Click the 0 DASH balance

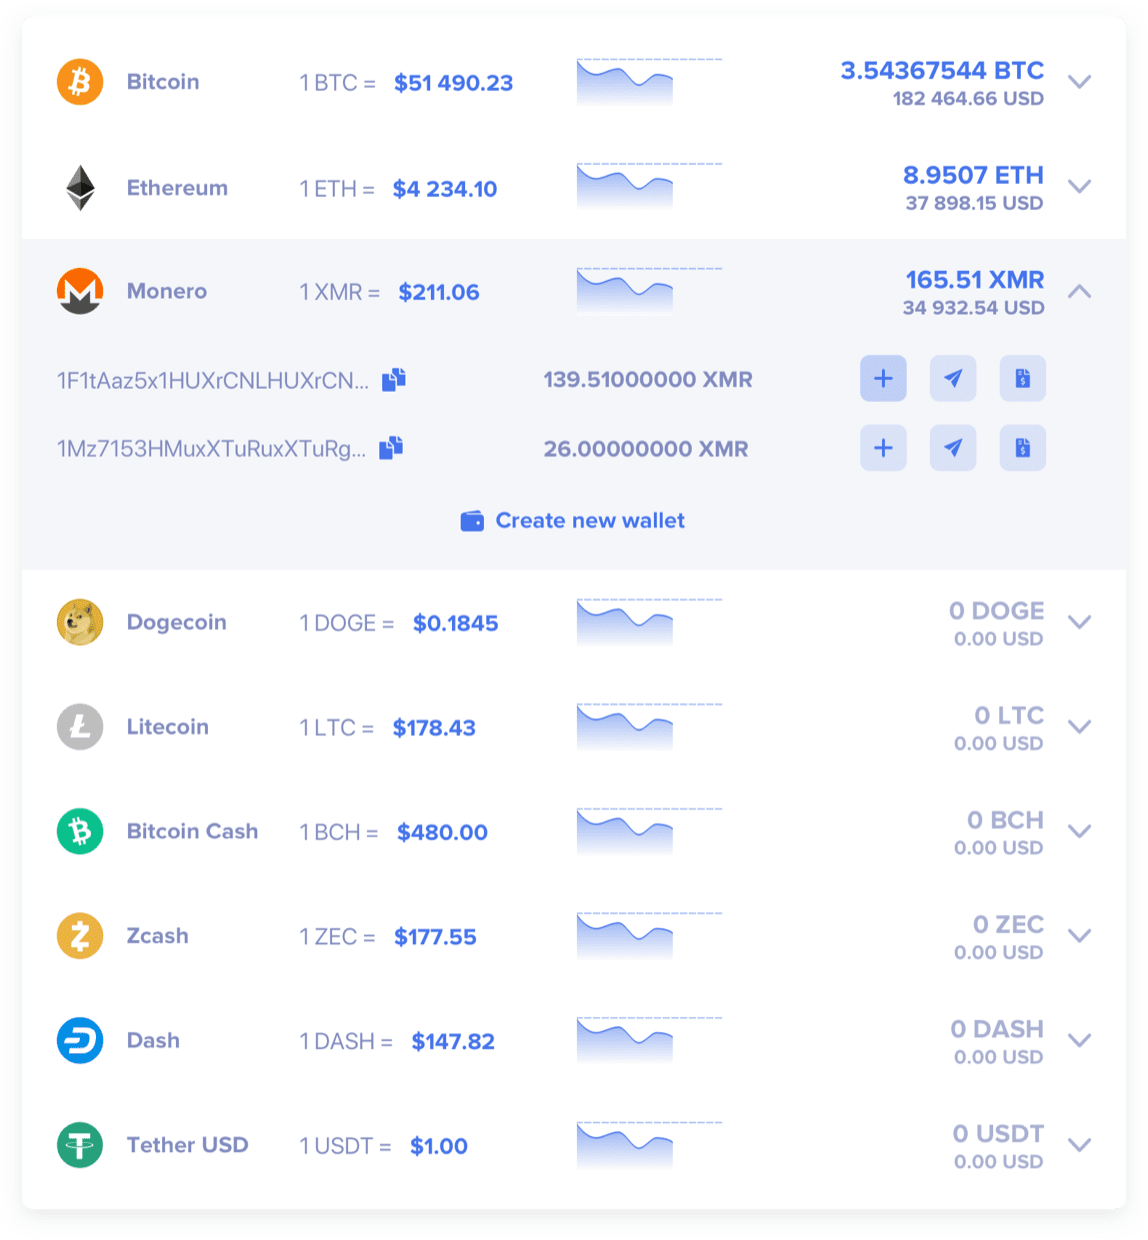tap(997, 1029)
